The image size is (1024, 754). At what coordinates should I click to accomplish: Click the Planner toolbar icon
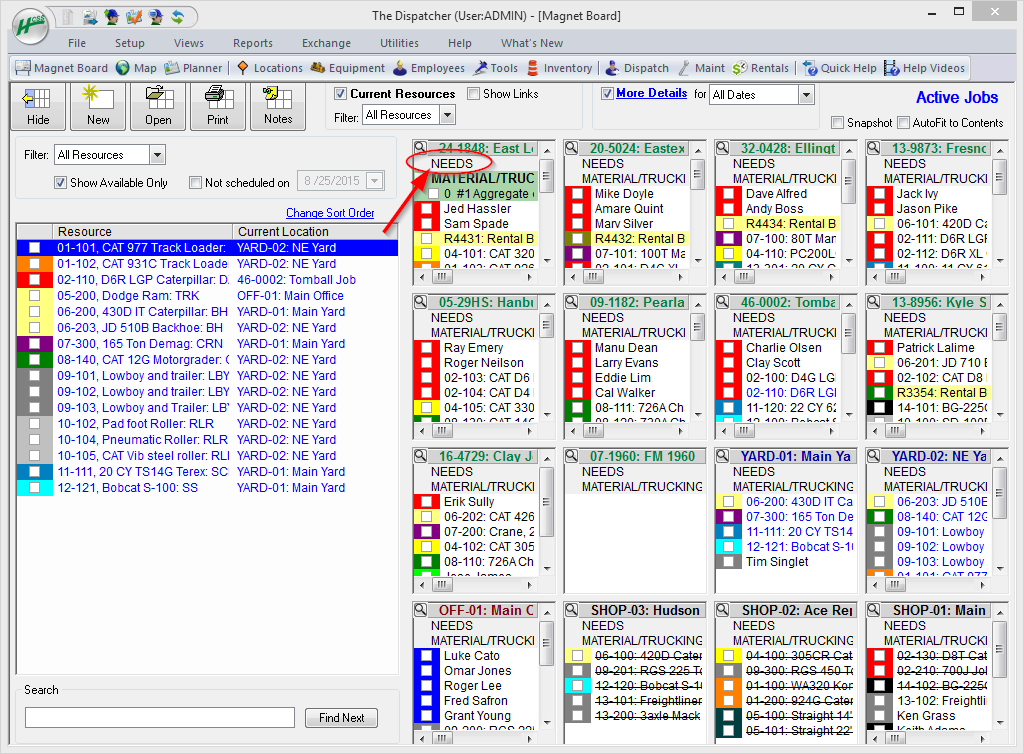172,68
